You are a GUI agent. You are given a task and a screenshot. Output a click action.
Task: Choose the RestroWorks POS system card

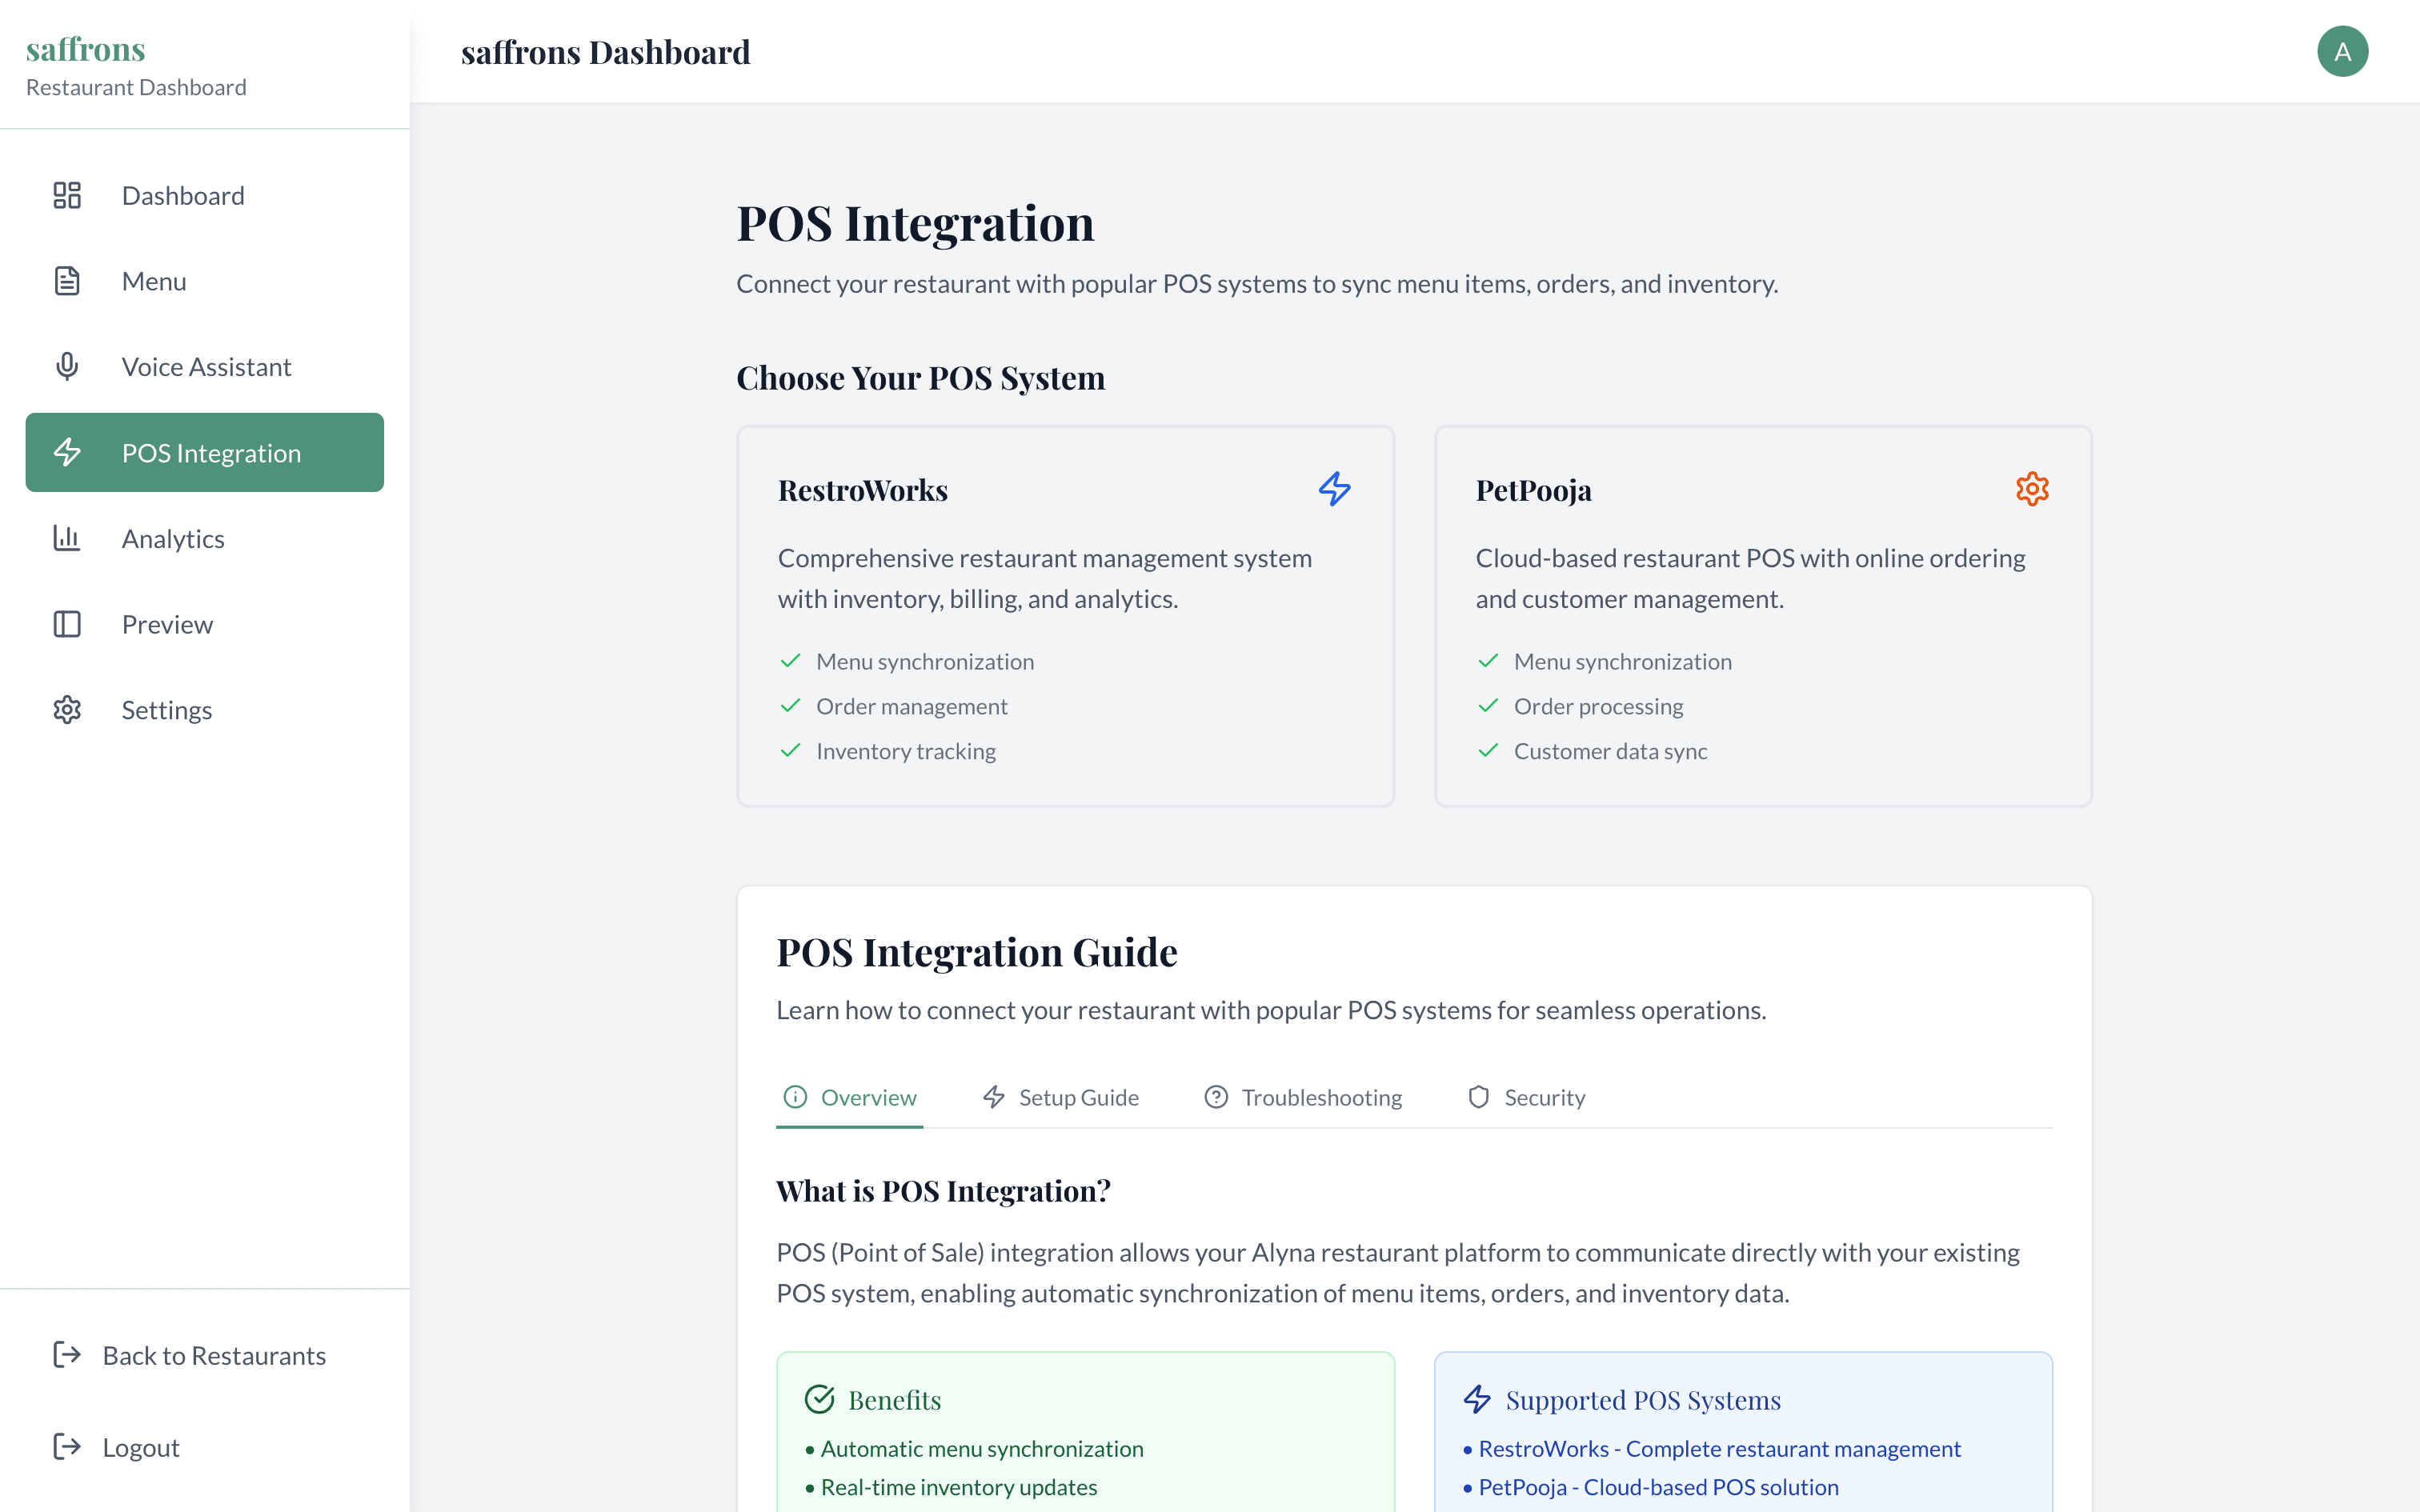point(1065,616)
